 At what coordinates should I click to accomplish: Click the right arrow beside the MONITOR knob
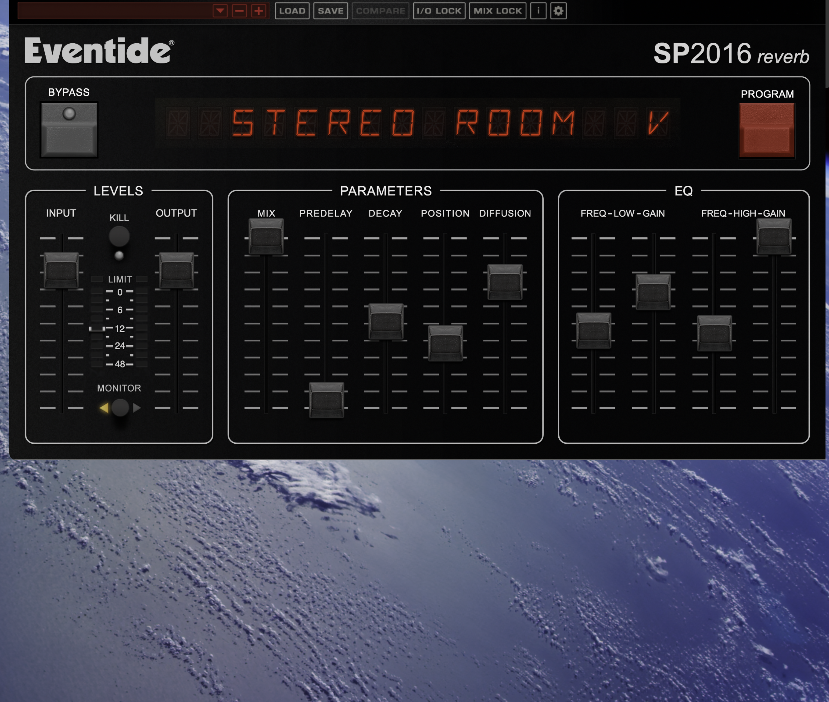pyautogui.click(x=137, y=407)
